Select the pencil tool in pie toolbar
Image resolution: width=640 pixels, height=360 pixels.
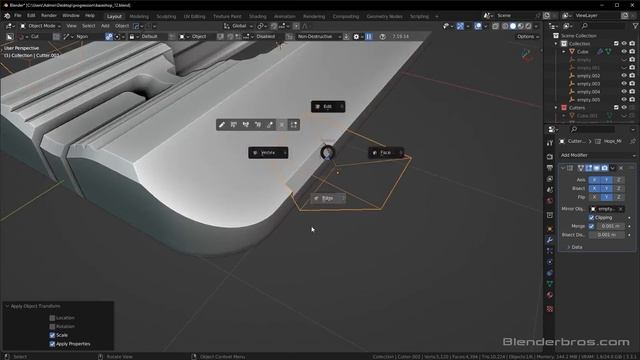tap(222, 124)
